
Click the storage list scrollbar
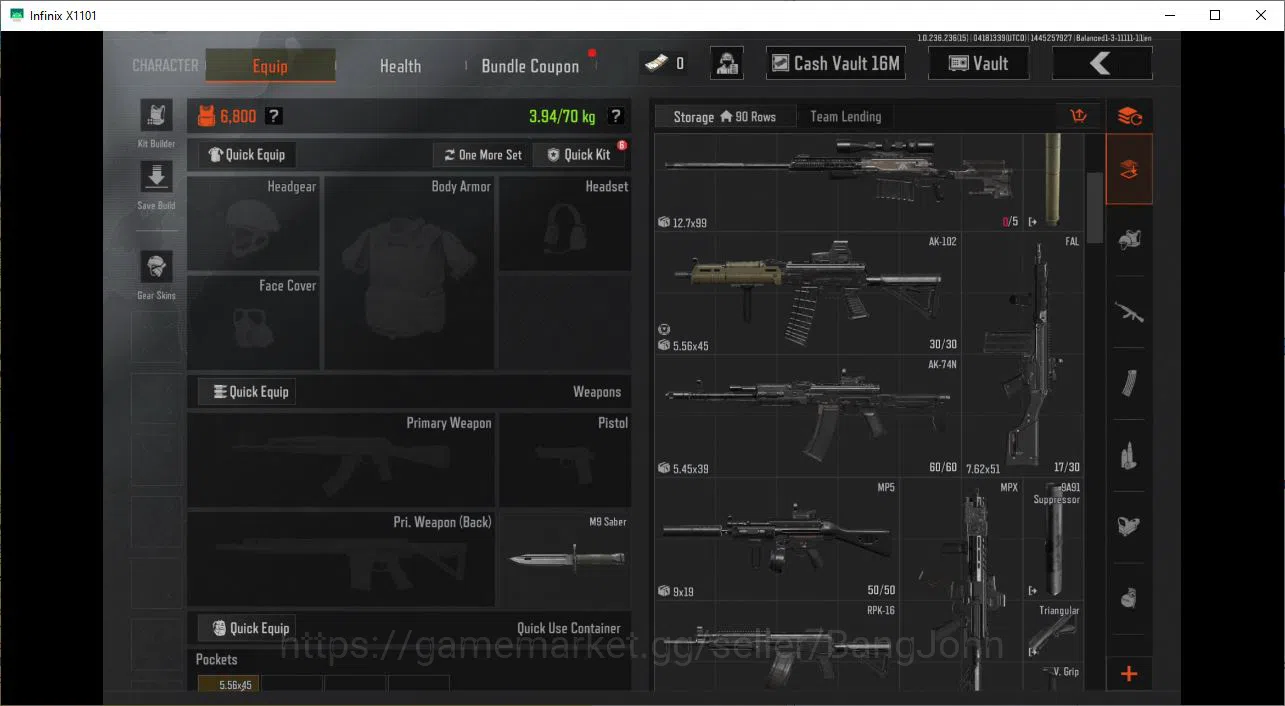[x=1095, y=207]
